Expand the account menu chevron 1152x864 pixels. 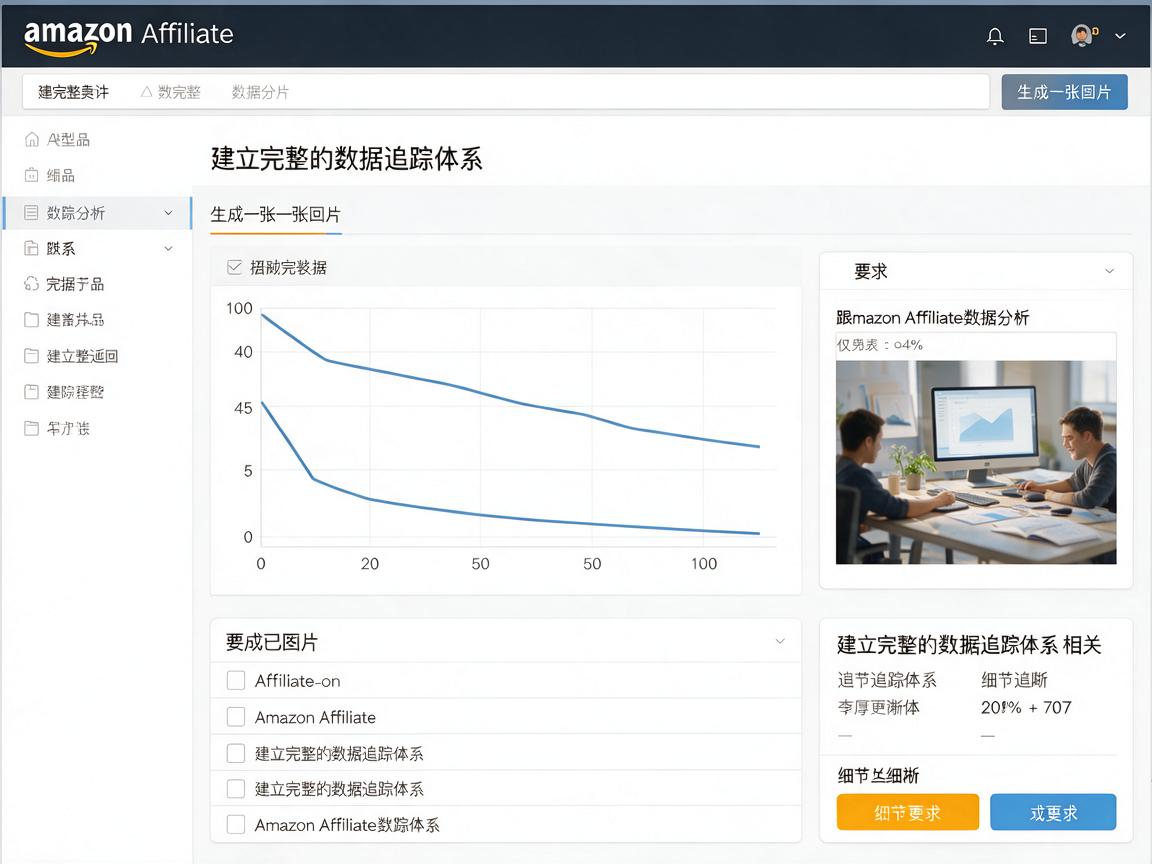point(1120,35)
